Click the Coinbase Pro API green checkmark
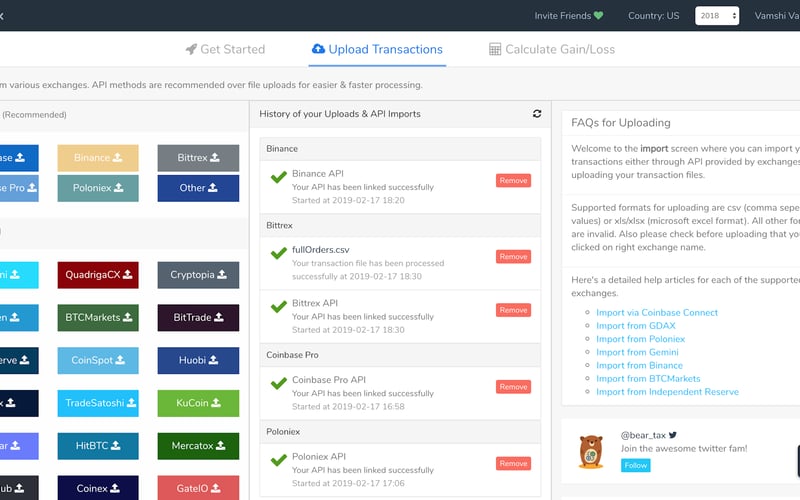This screenshot has height=500, width=800. [279, 383]
